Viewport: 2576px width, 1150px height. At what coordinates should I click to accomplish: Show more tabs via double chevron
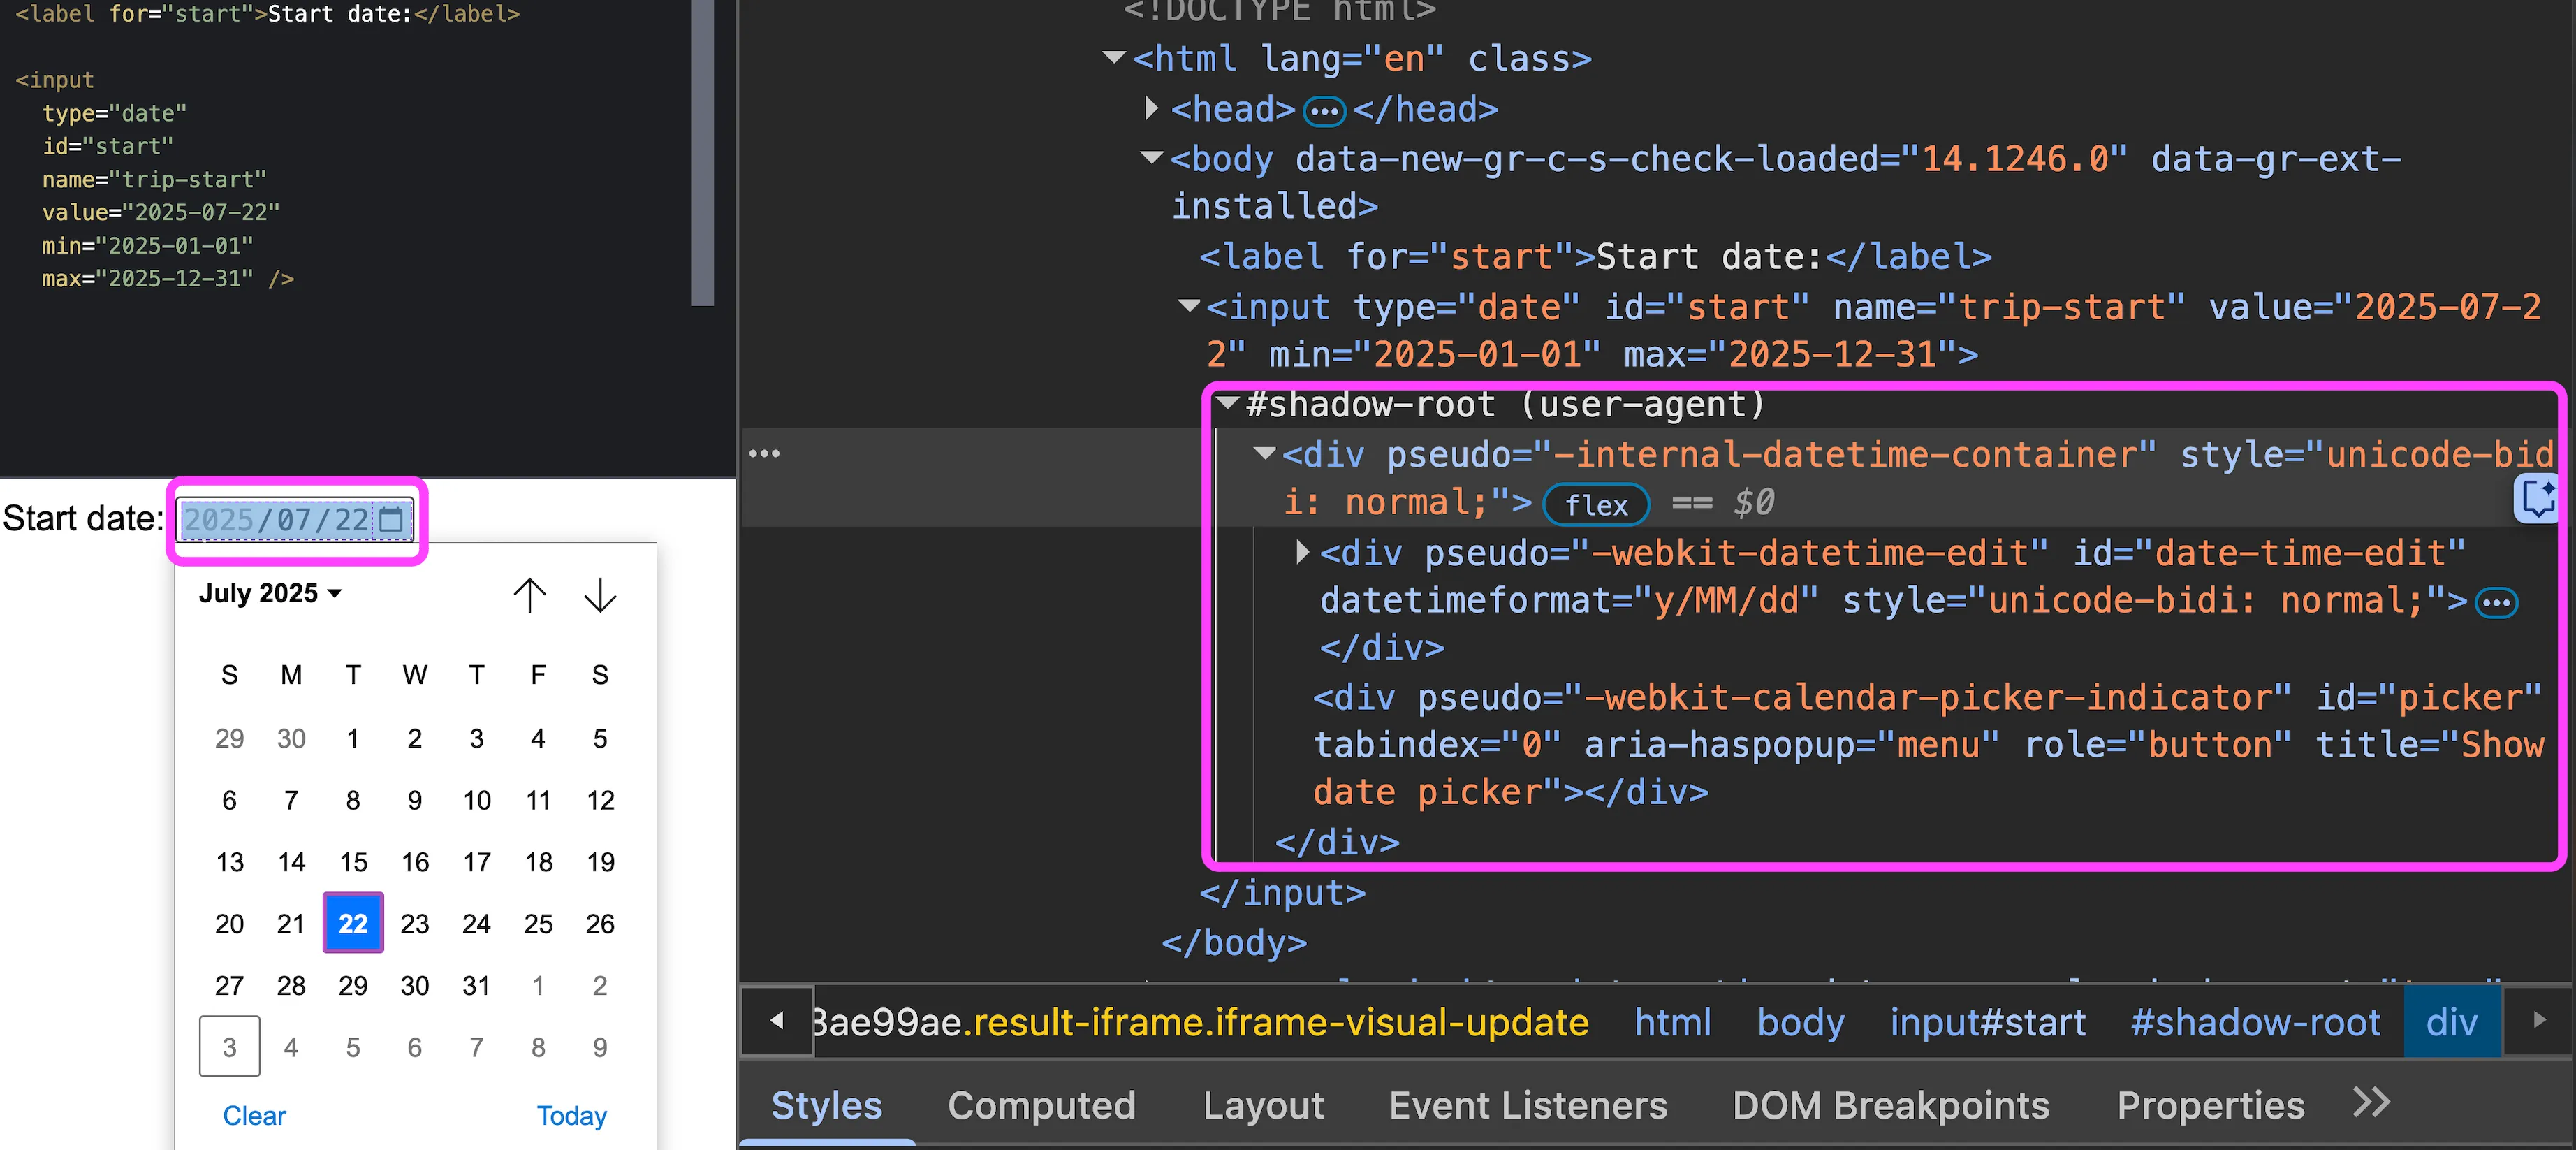click(2371, 1103)
